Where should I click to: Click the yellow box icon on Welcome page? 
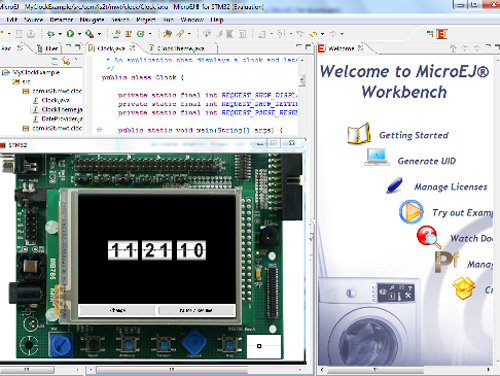point(463,288)
